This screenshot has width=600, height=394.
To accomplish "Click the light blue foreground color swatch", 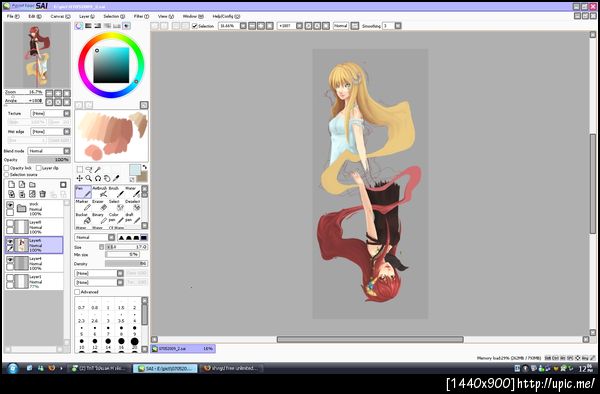I will (x=135, y=169).
